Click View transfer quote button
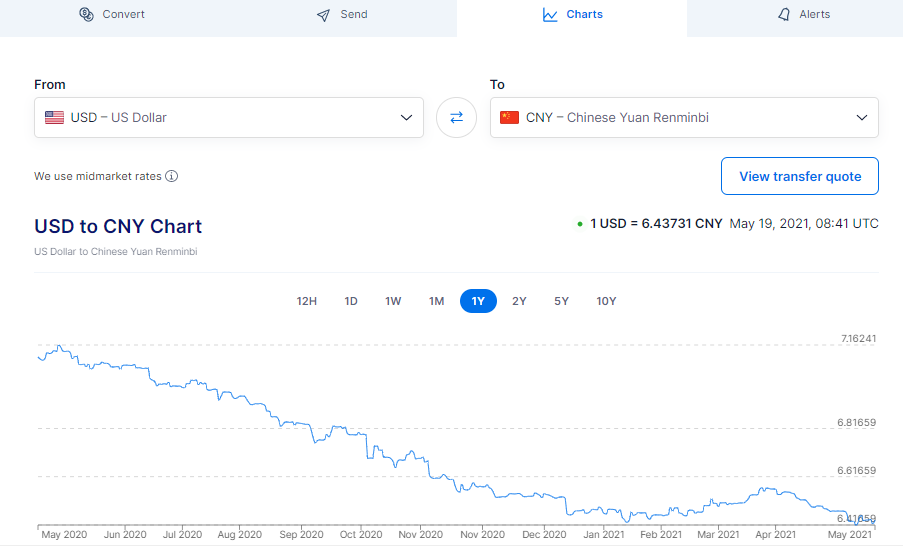Viewport: 903px width, 546px height. [800, 176]
